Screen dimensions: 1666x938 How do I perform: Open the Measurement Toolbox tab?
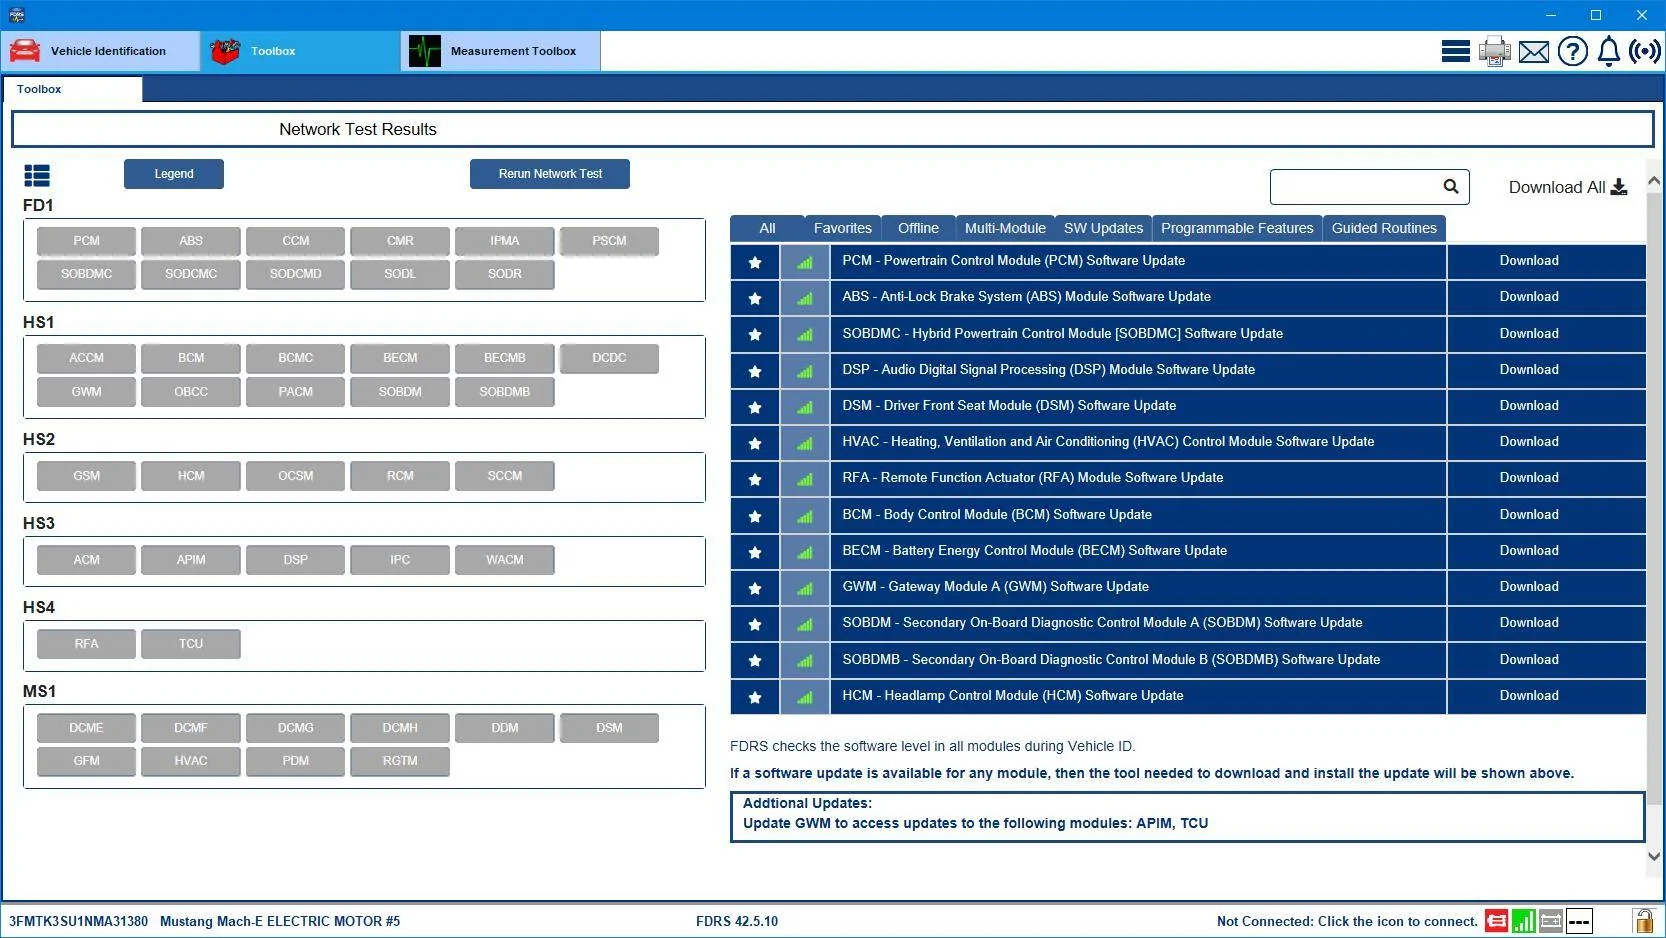[500, 51]
